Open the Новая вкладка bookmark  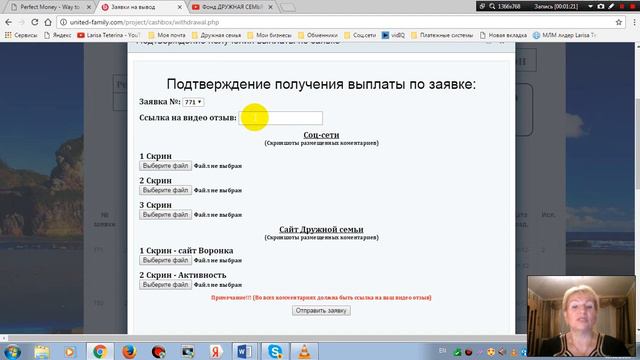[503, 36]
